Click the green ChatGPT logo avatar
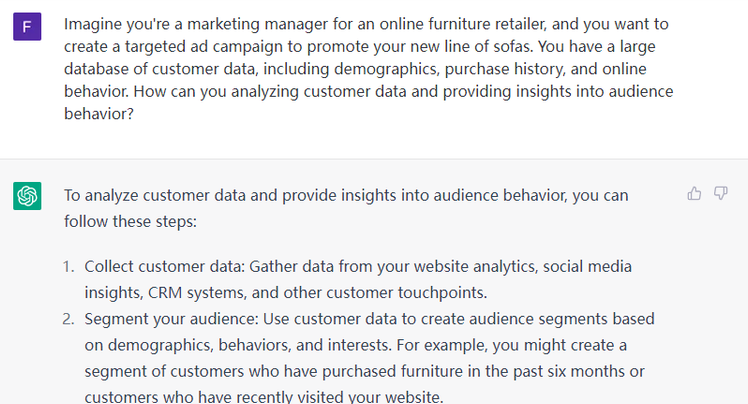 coord(27,196)
